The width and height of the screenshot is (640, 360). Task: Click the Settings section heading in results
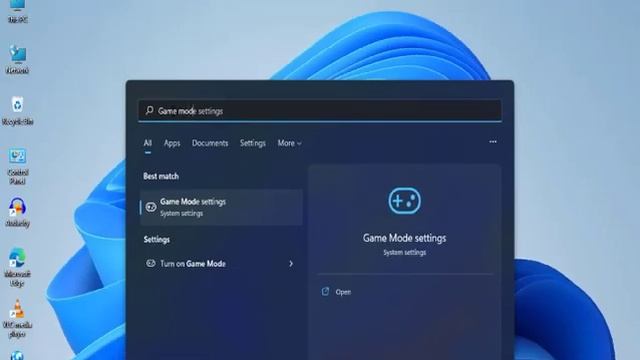point(156,240)
